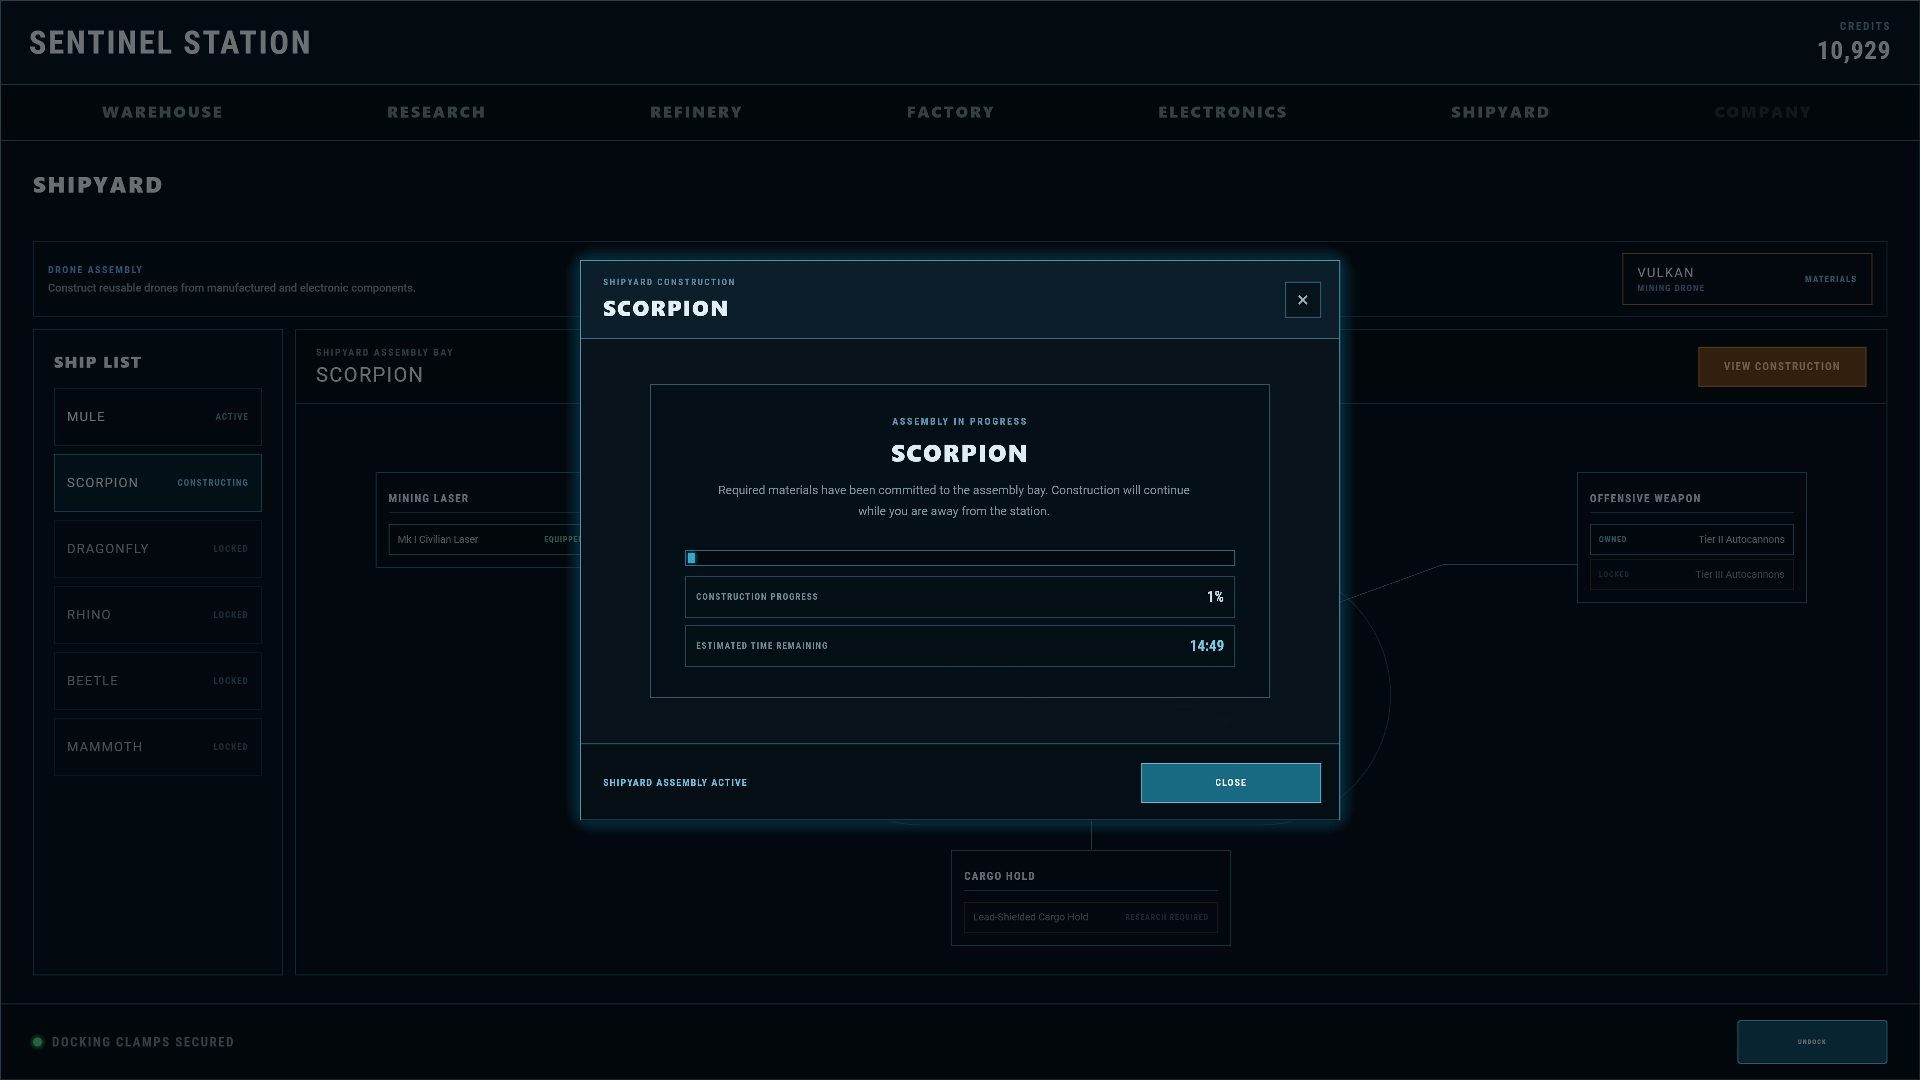Open Vulkan mining drone materials
The image size is (1920, 1080).
point(1747,279)
